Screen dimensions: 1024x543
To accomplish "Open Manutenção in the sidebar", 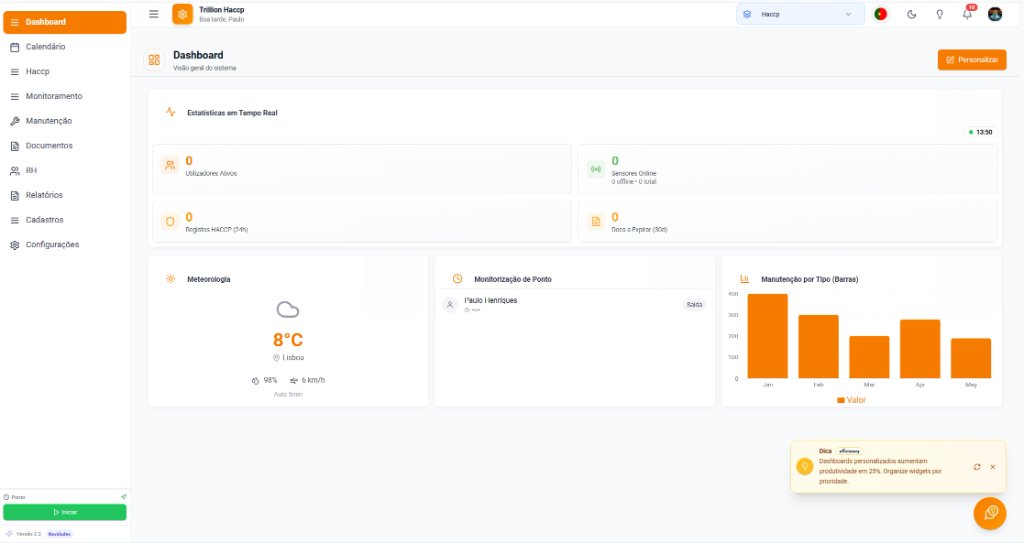I will (x=65, y=121).
